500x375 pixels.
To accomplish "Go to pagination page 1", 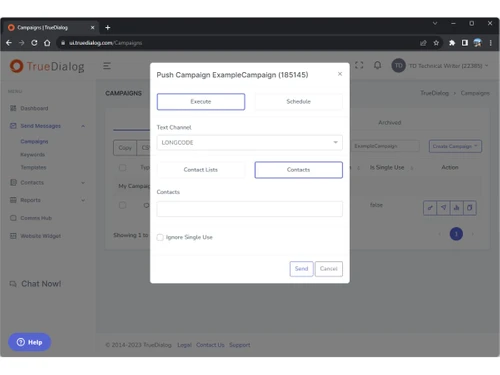I will (456, 234).
